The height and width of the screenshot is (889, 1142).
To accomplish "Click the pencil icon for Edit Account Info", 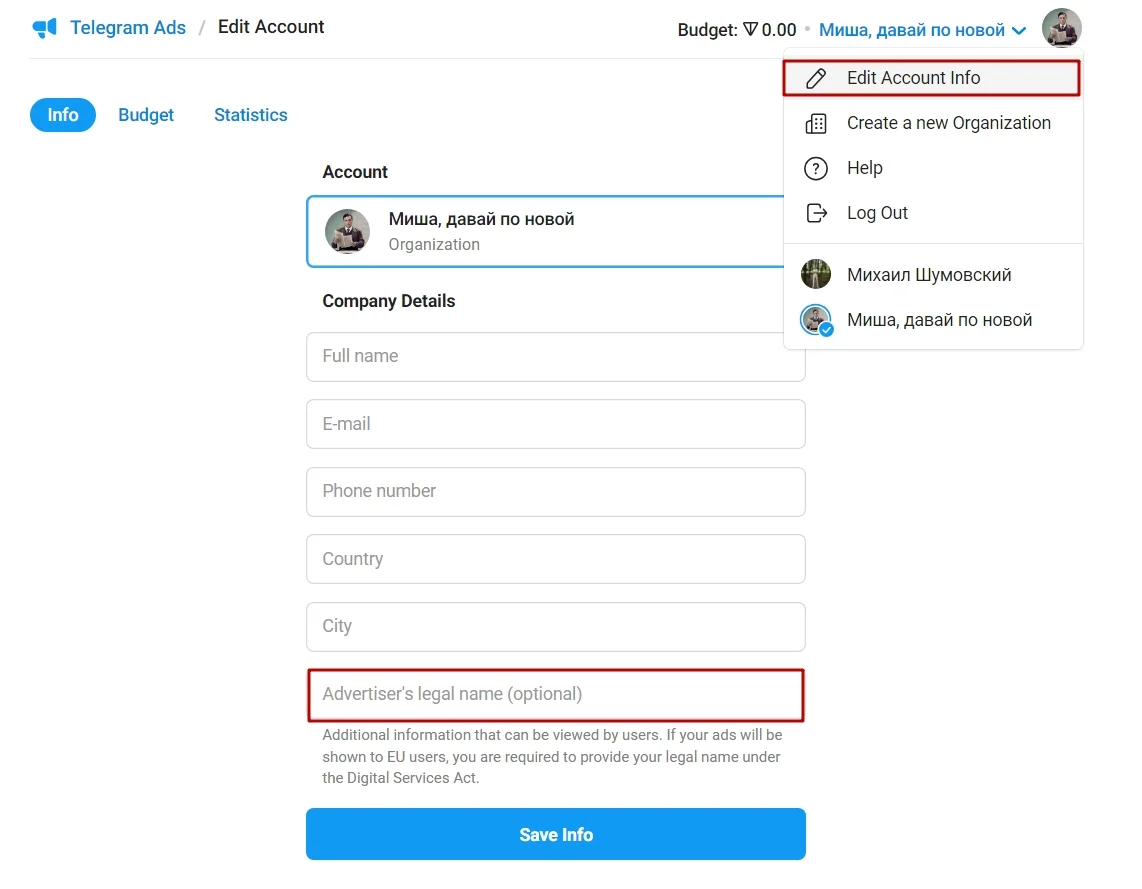I will 816,78.
